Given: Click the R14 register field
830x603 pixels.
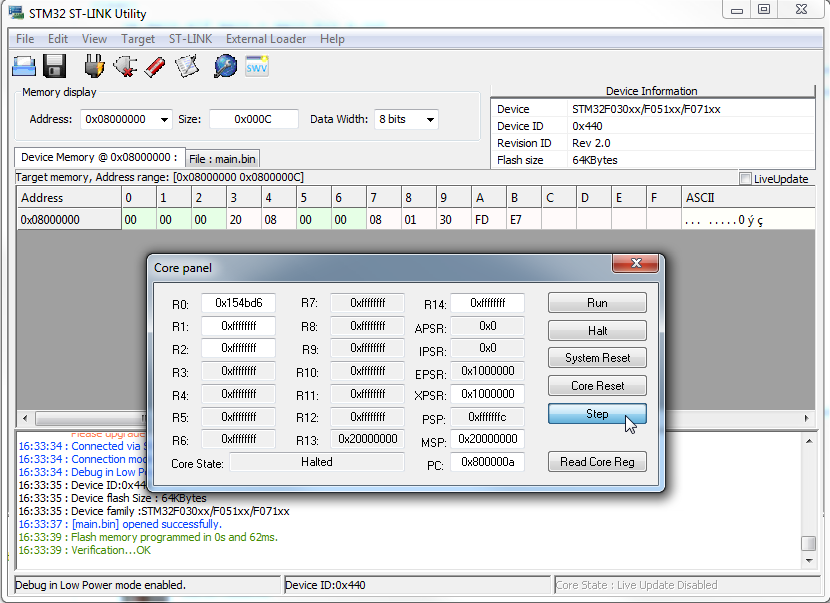Looking at the screenshot, I should (488, 303).
